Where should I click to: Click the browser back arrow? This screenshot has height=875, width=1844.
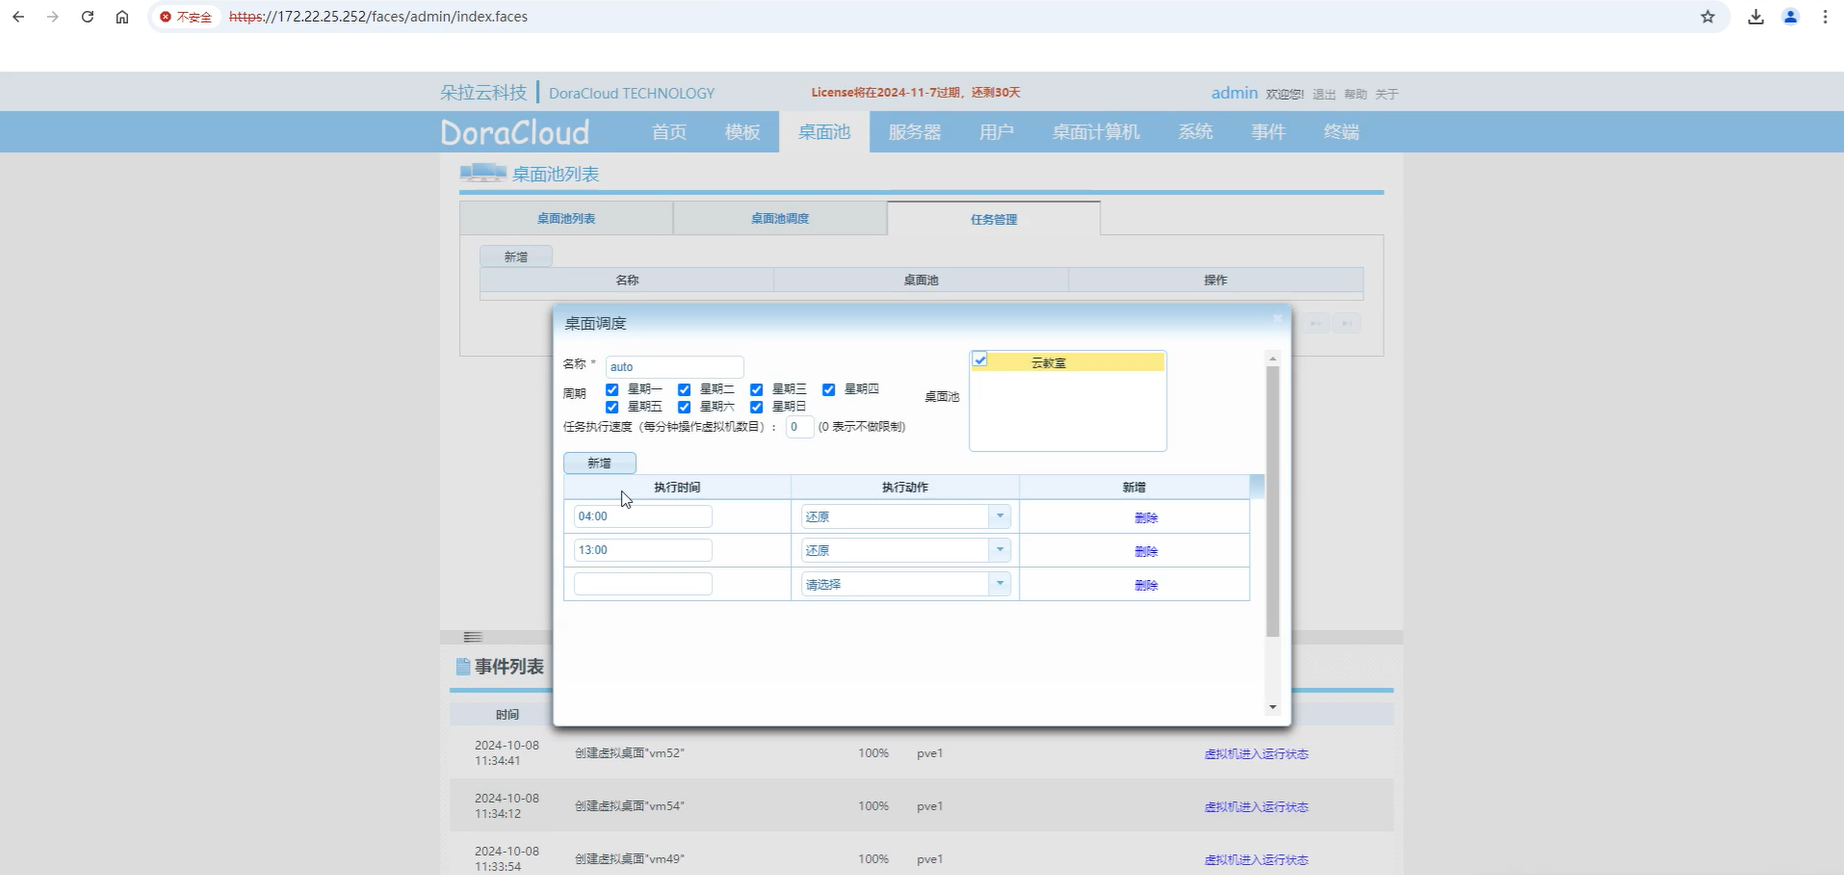click(18, 17)
